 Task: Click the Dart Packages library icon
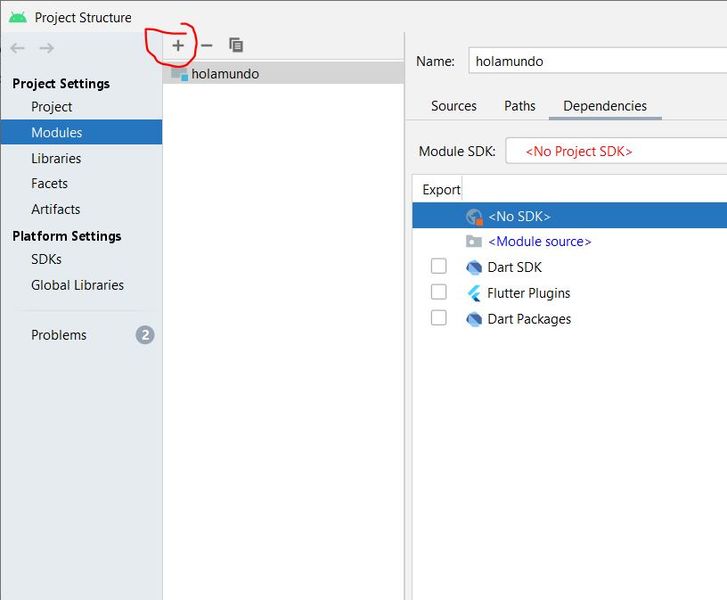point(474,319)
